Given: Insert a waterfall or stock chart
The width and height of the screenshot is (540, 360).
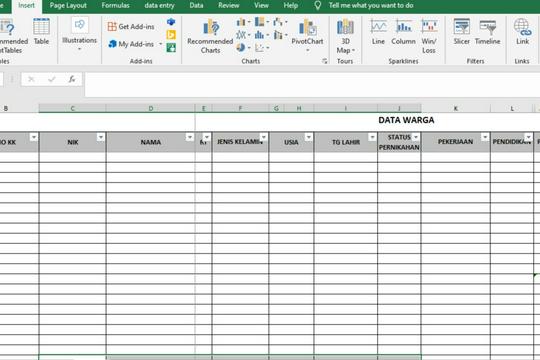Looking at the screenshot, I should click(x=280, y=22).
